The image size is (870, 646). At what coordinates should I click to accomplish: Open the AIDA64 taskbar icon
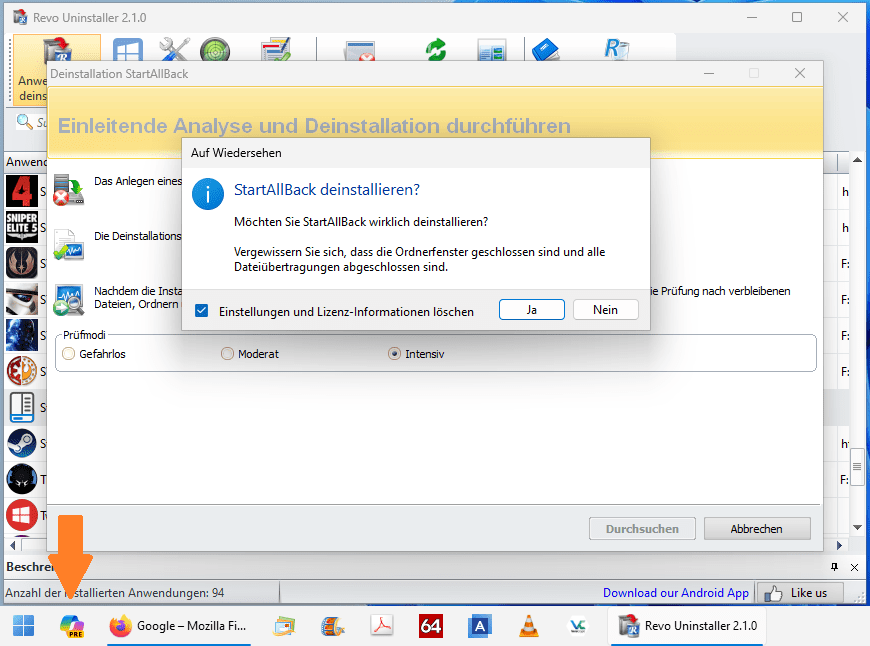pos(431,625)
